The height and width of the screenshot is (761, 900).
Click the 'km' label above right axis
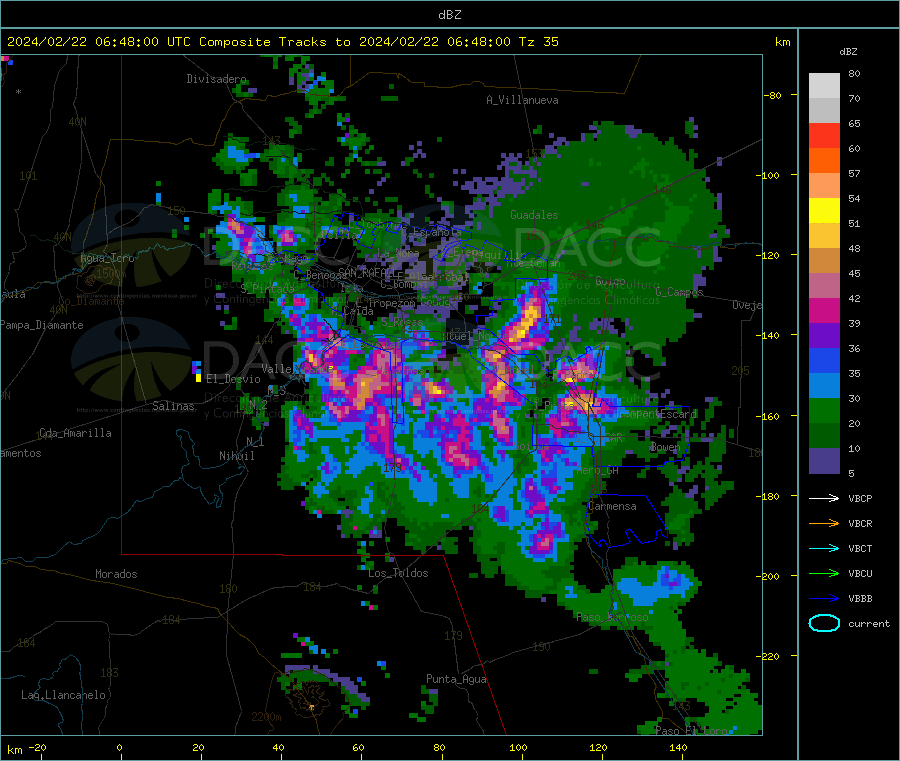(x=782, y=42)
